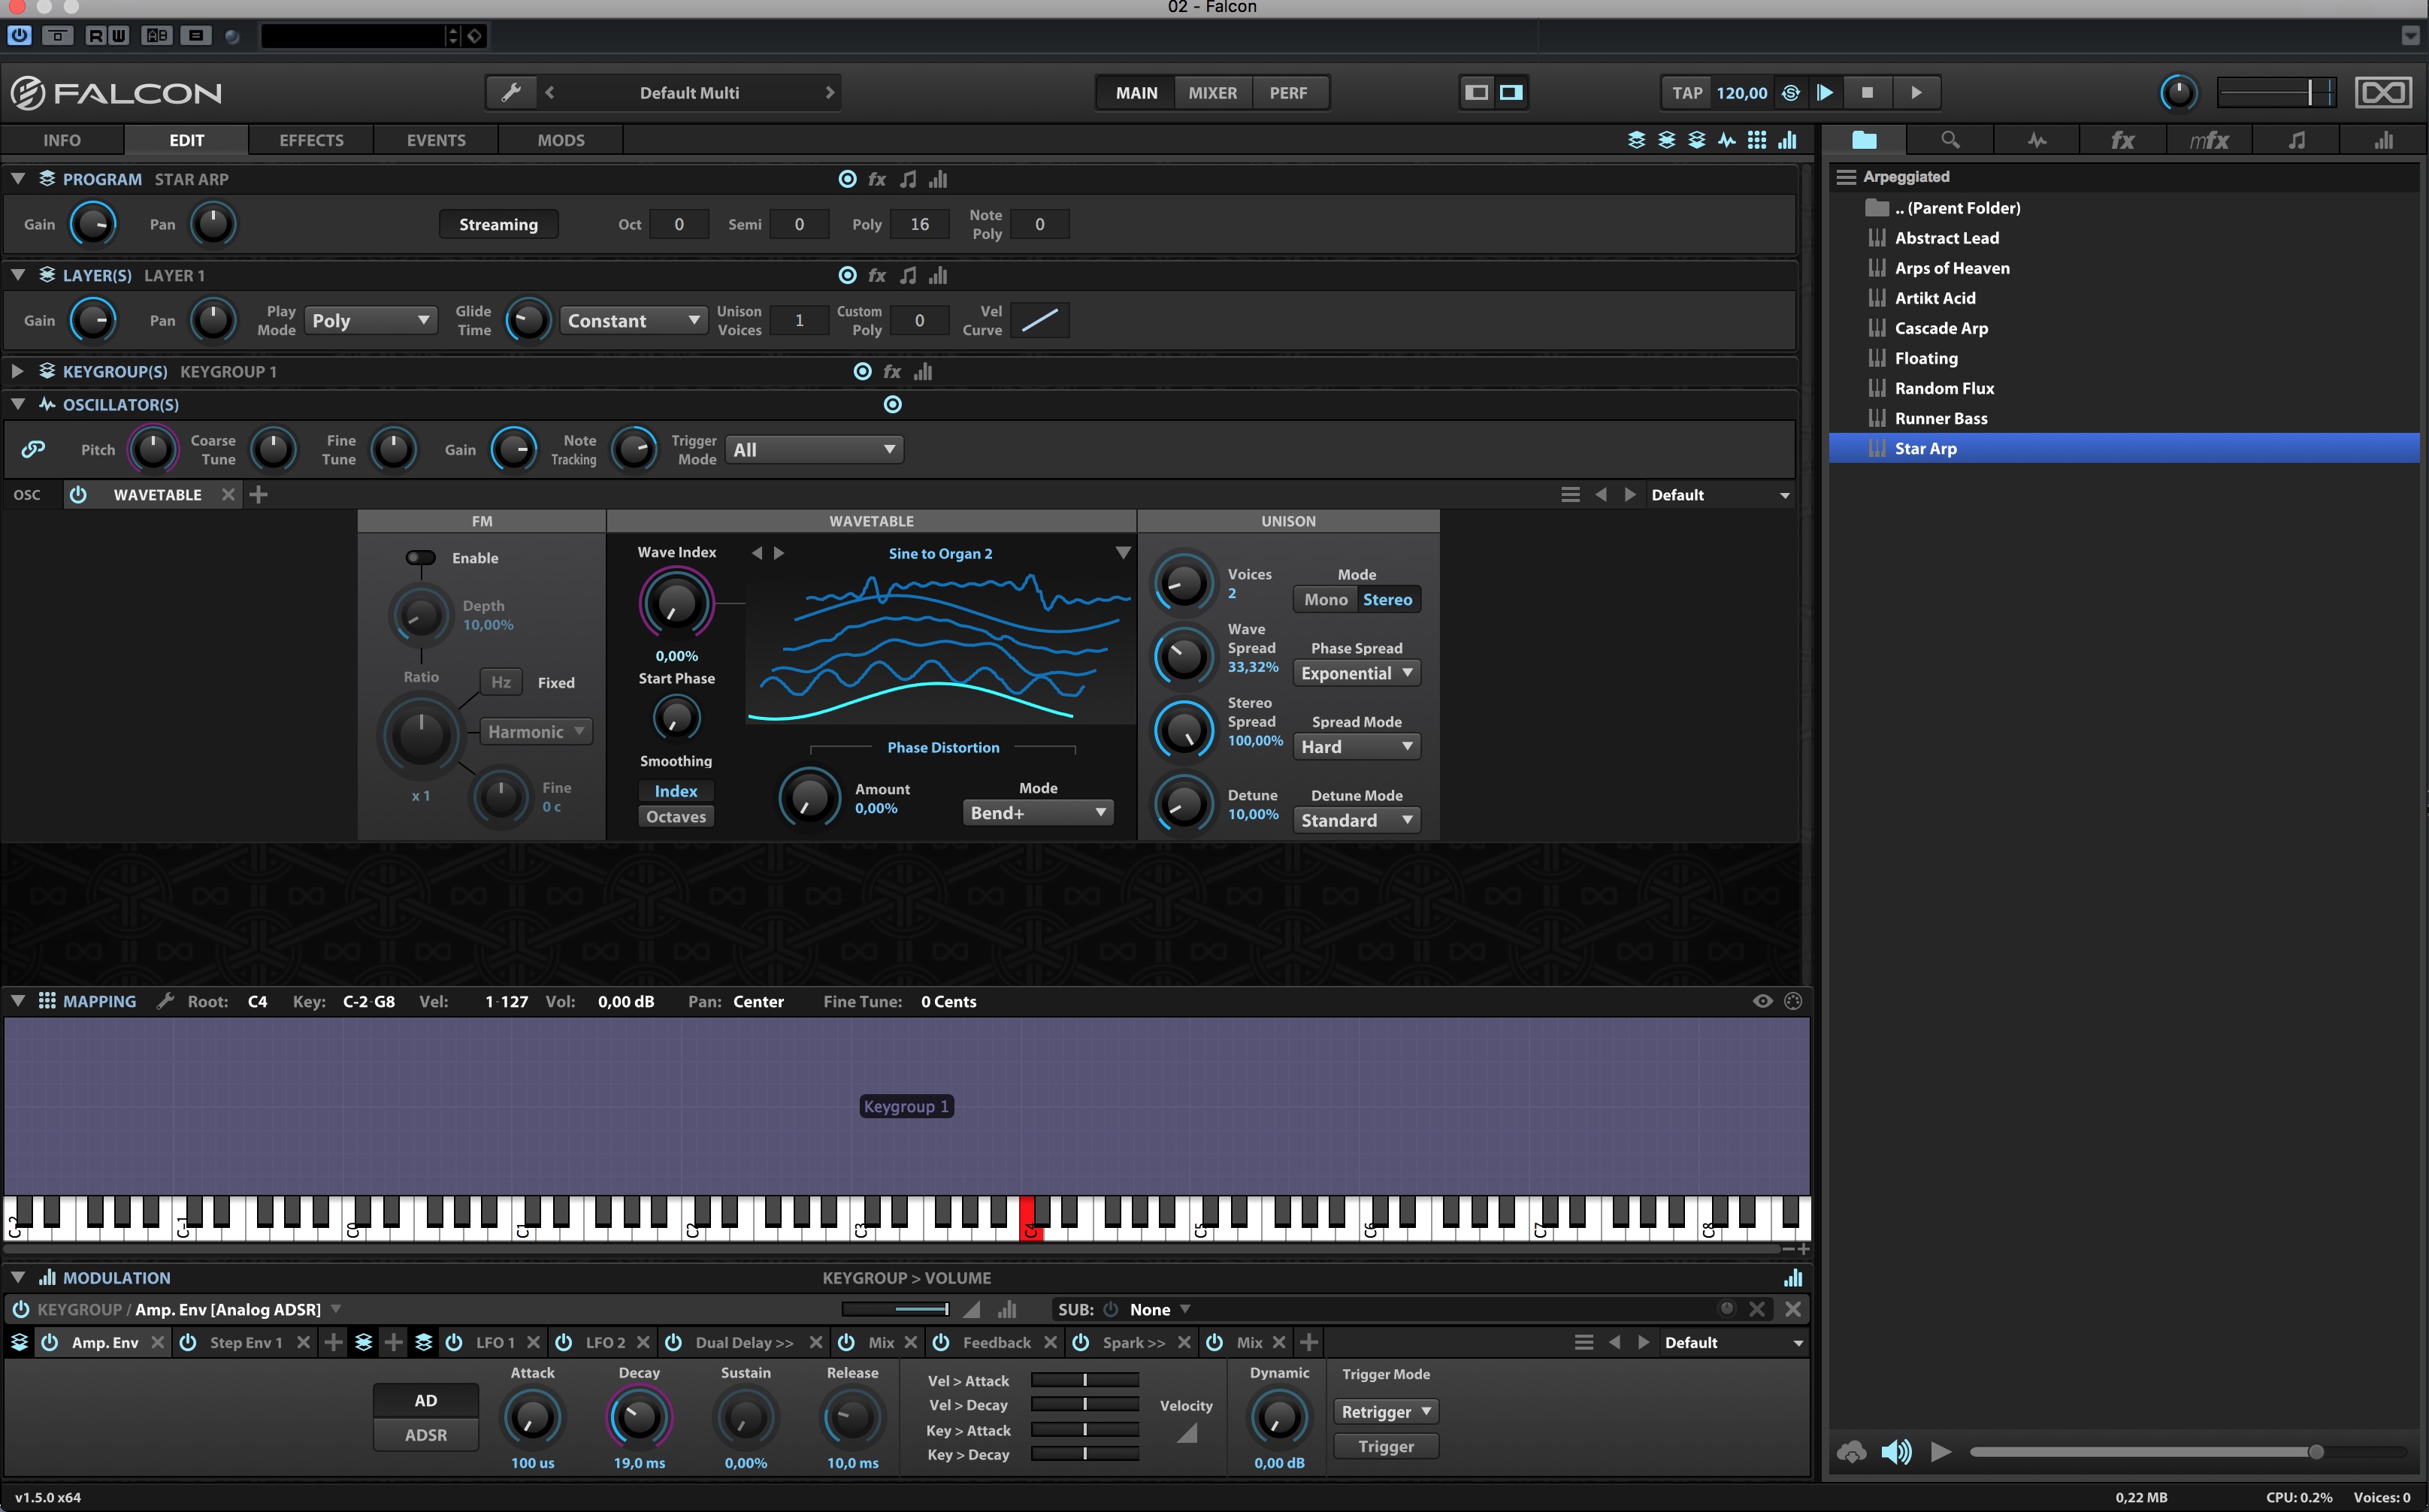The width and height of the screenshot is (2429, 1512).
Task: Click the Index smoothing button
Action: [676, 791]
